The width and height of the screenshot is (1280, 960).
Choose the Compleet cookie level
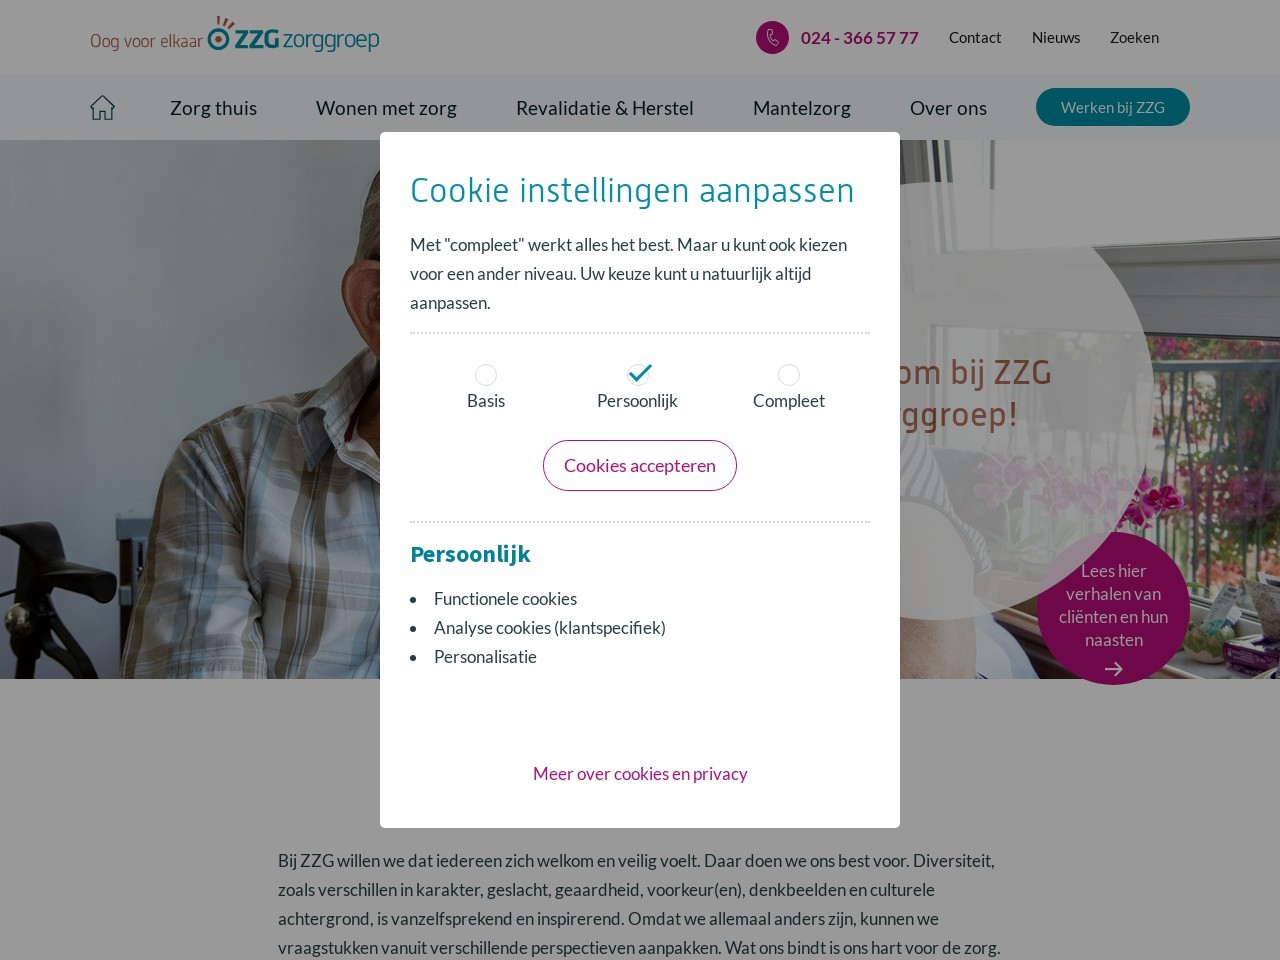click(789, 375)
